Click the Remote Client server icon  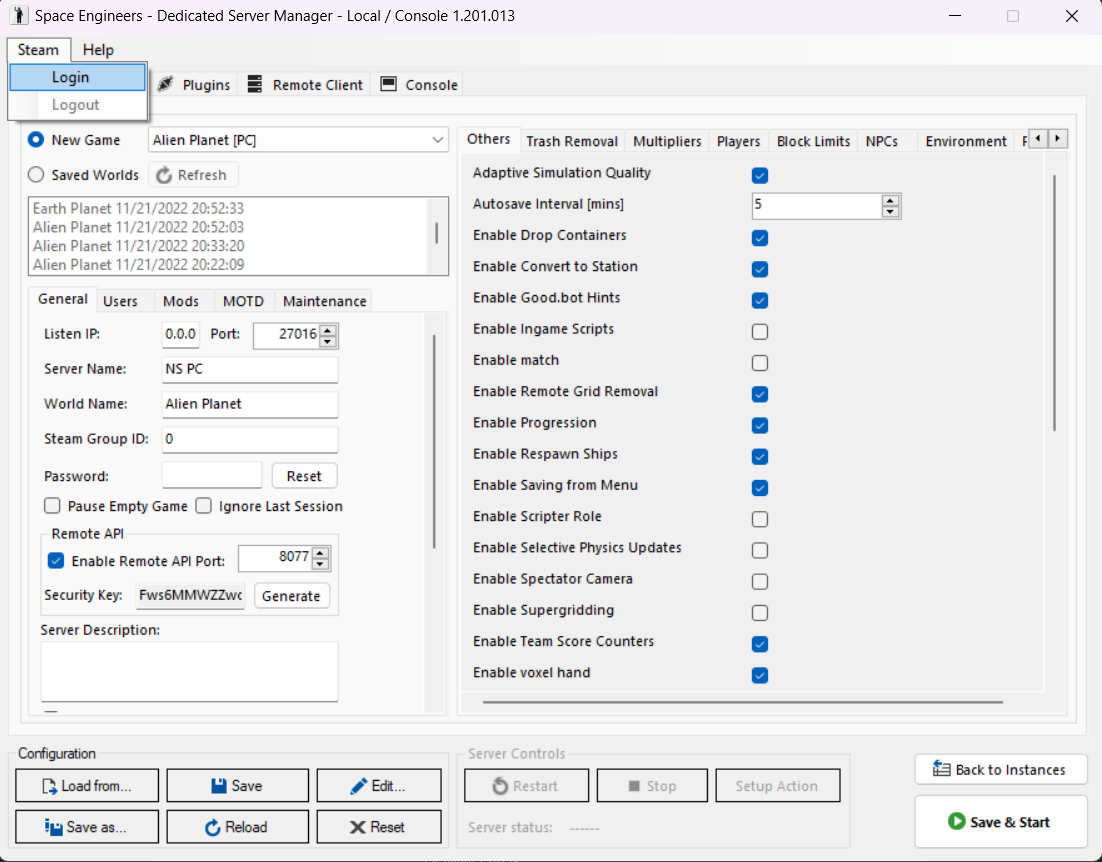[x=254, y=84]
